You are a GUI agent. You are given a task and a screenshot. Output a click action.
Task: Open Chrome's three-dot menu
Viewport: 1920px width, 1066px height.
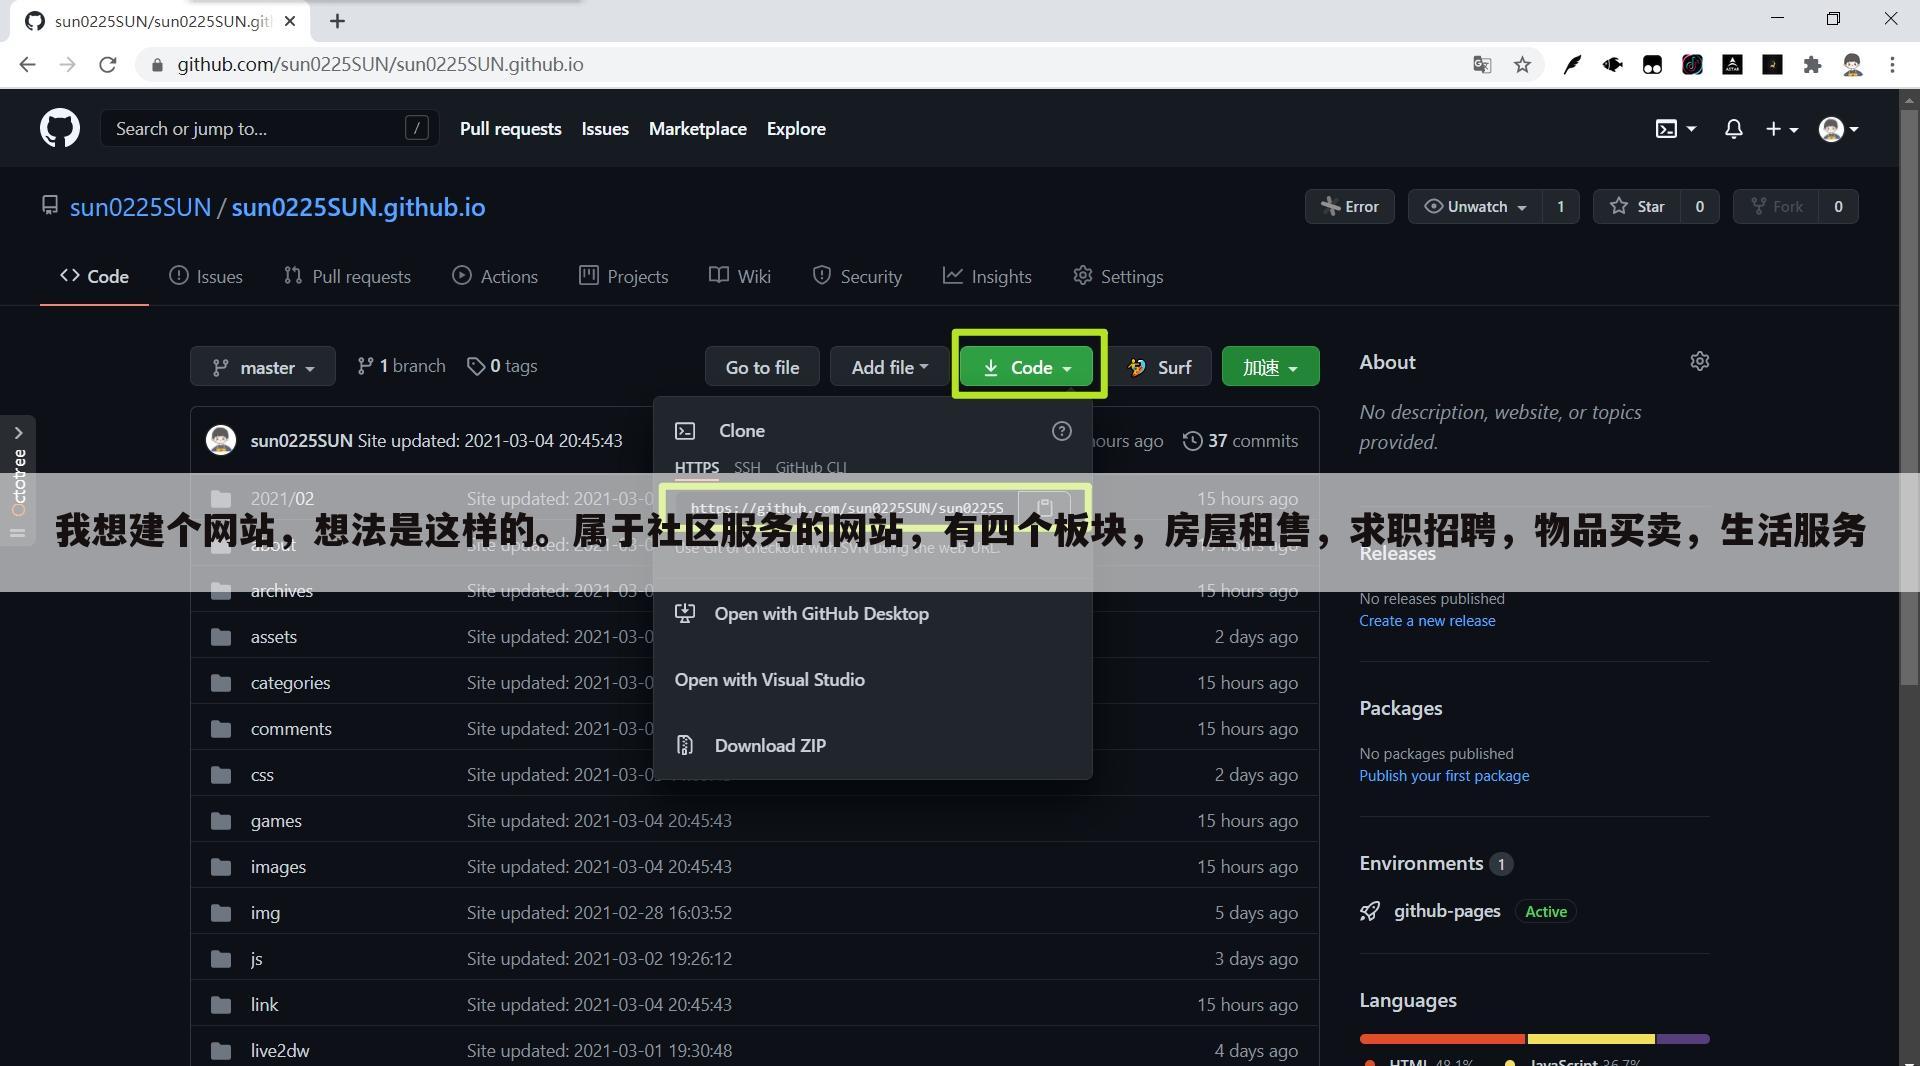(1892, 65)
